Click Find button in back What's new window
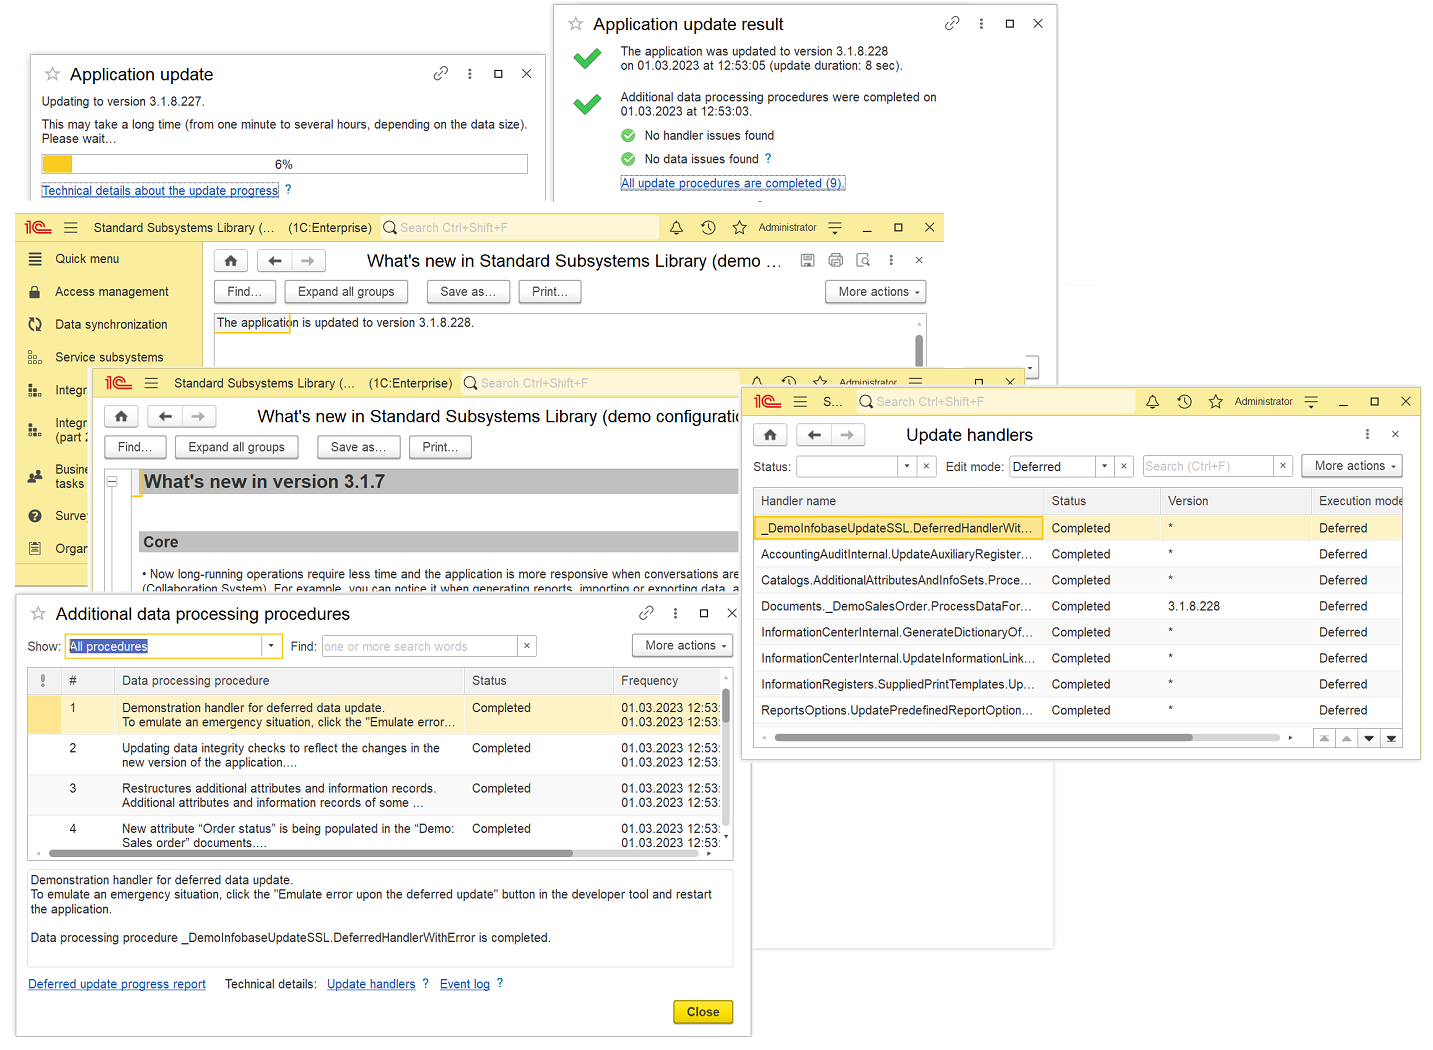The height and width of the screenshot is (1050, 1433). (x=245, y=292)
